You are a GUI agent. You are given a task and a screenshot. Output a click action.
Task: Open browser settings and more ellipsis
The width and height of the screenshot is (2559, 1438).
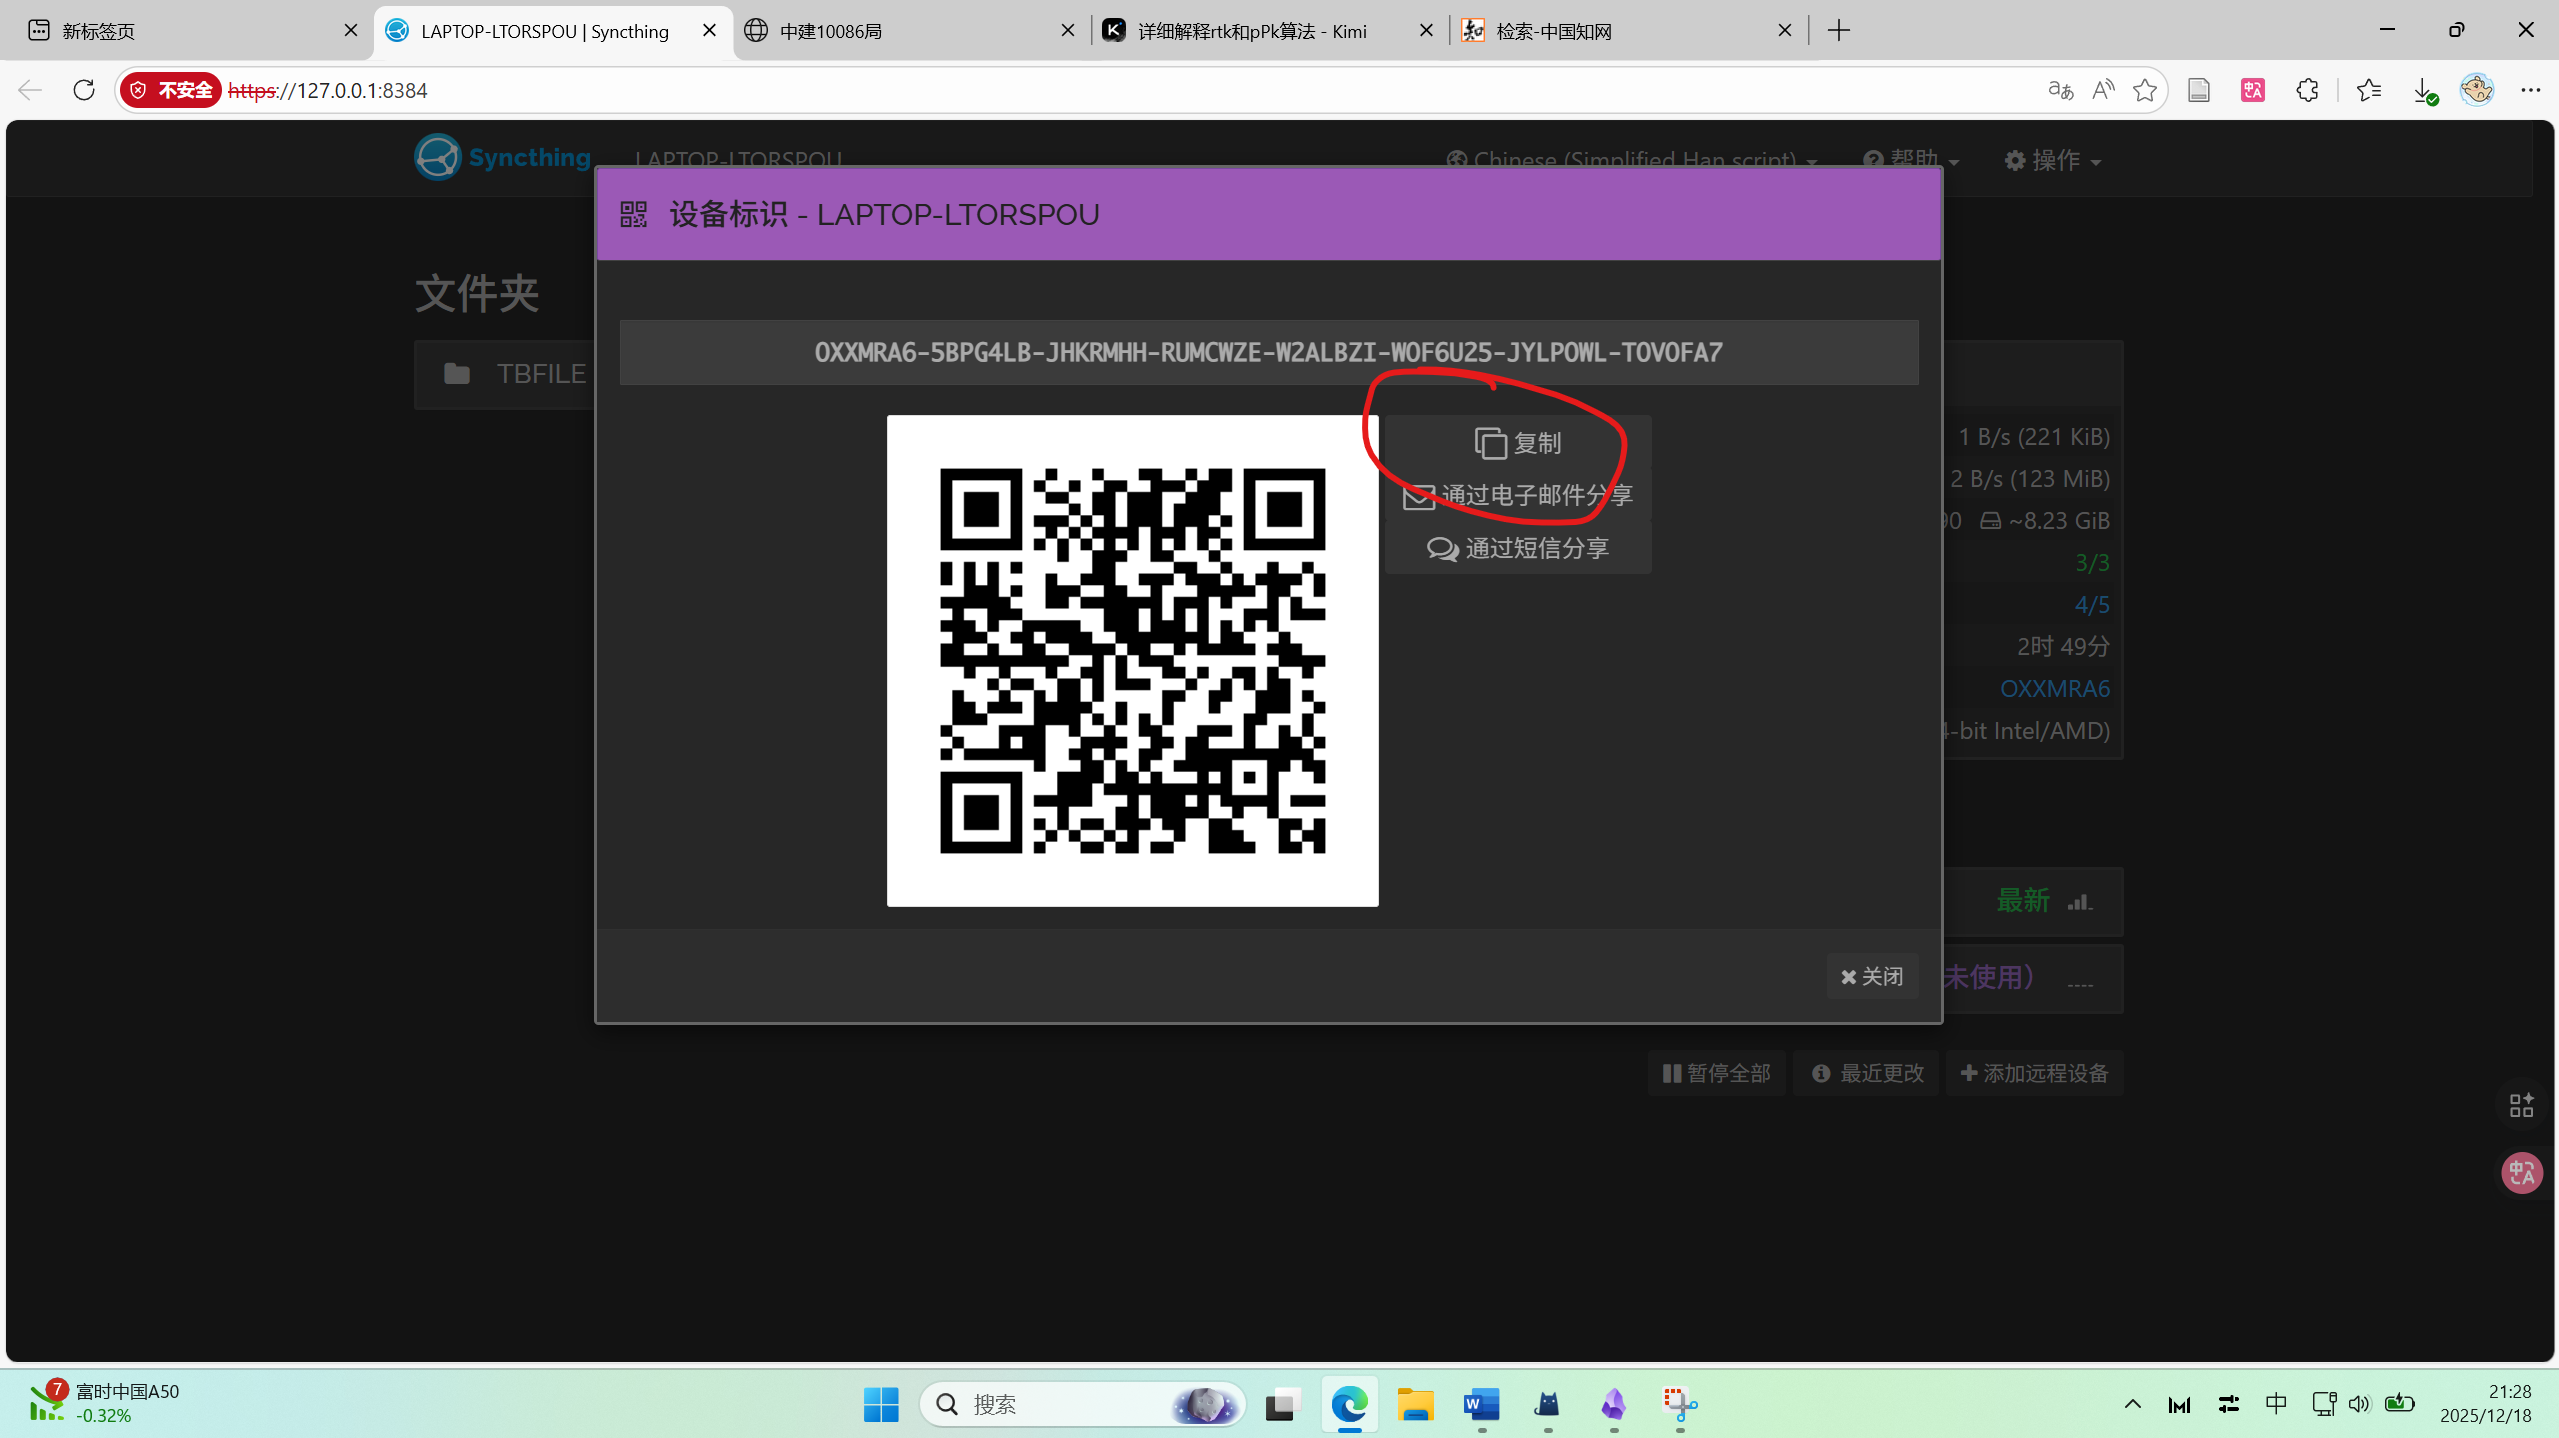(x=2530, y=90)
